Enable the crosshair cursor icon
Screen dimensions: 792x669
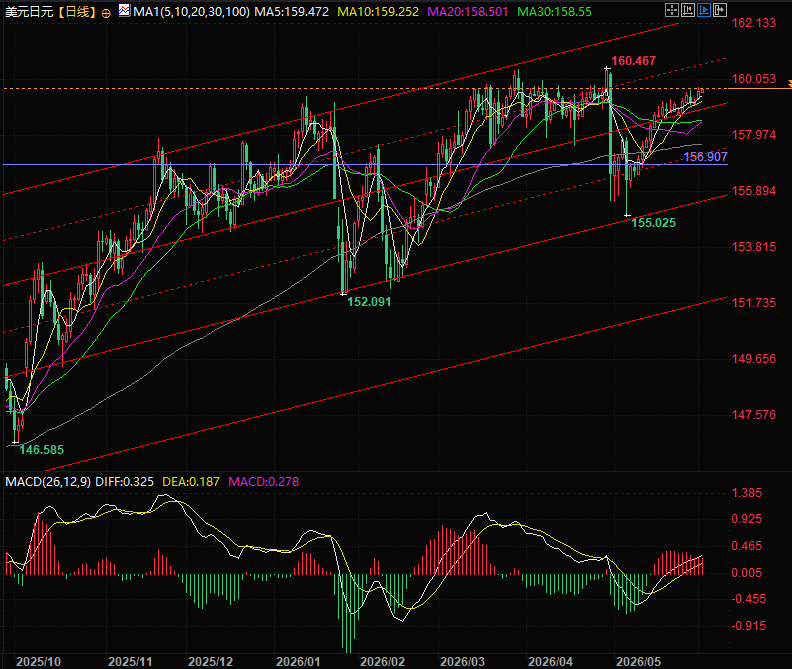672,10
